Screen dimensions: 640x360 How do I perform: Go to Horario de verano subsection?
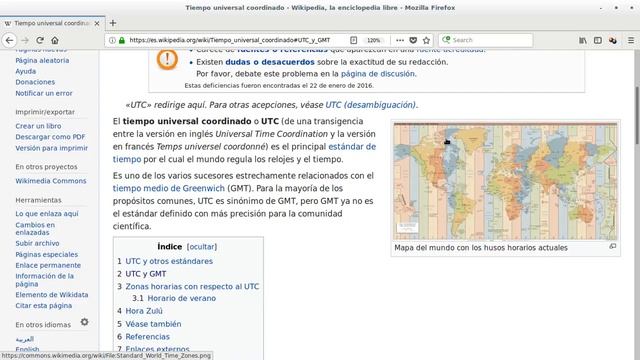(x=182, y=298)
